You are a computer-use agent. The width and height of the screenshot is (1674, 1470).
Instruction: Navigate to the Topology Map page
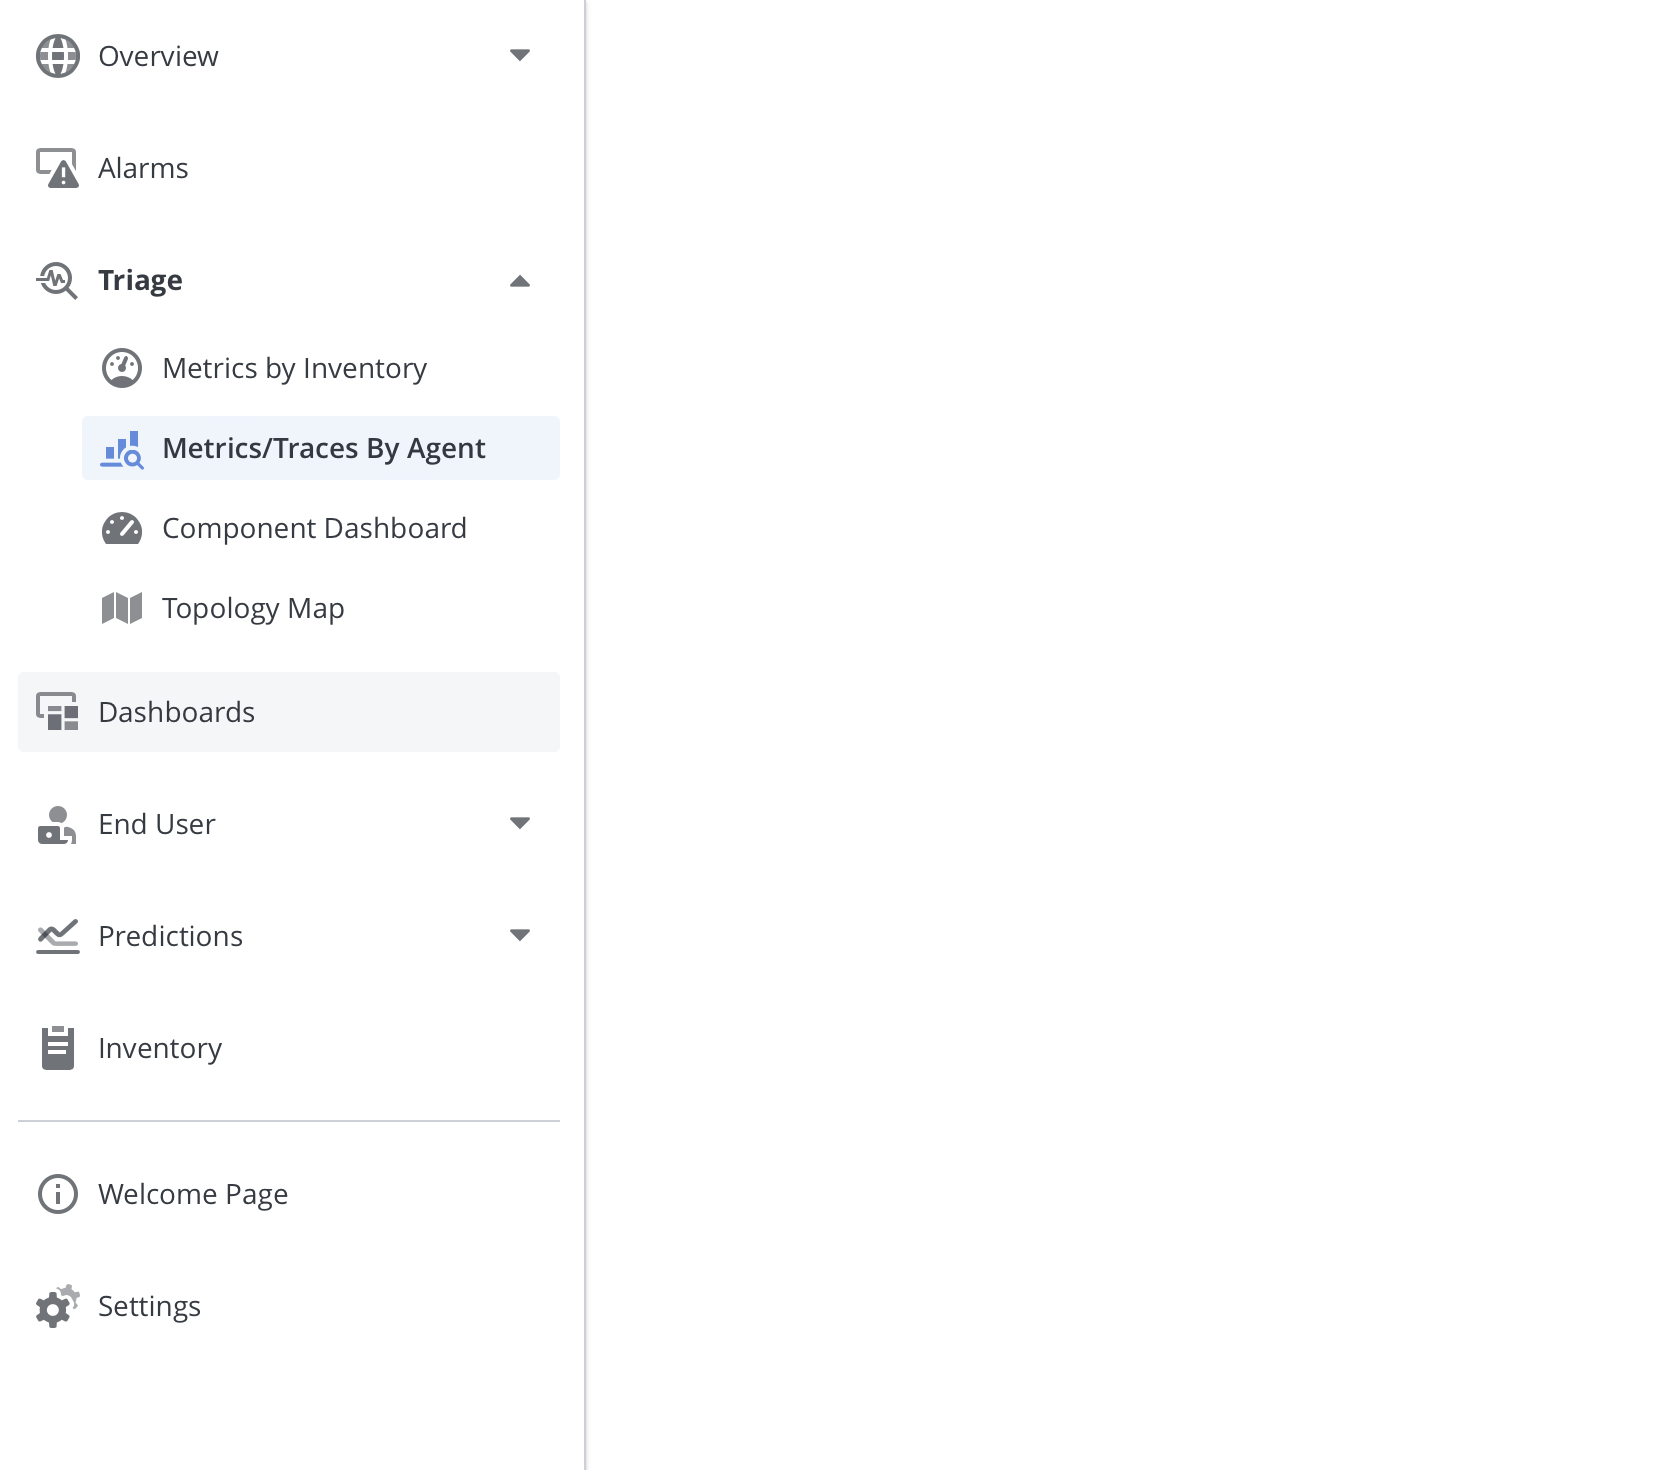(253, 607)
